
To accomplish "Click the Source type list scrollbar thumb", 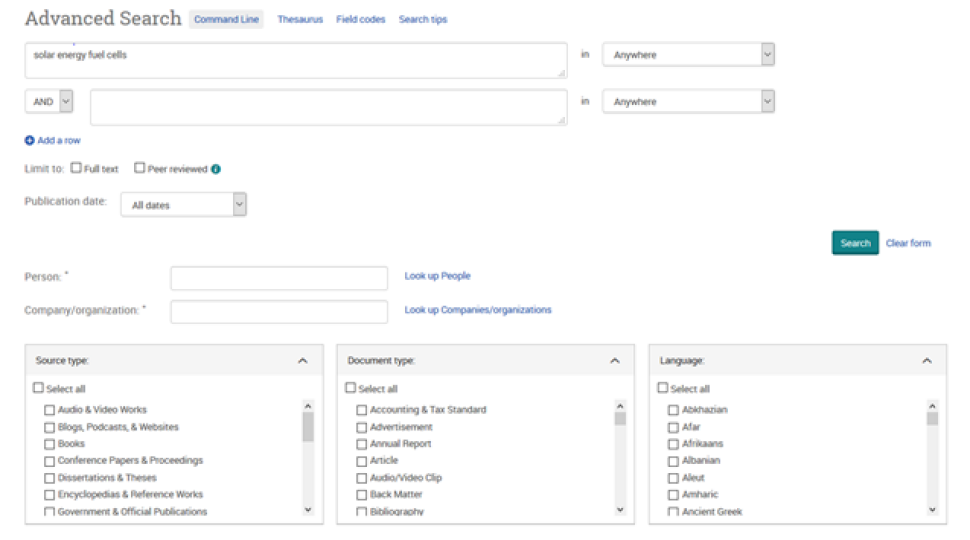I will (x=308, y=427).
